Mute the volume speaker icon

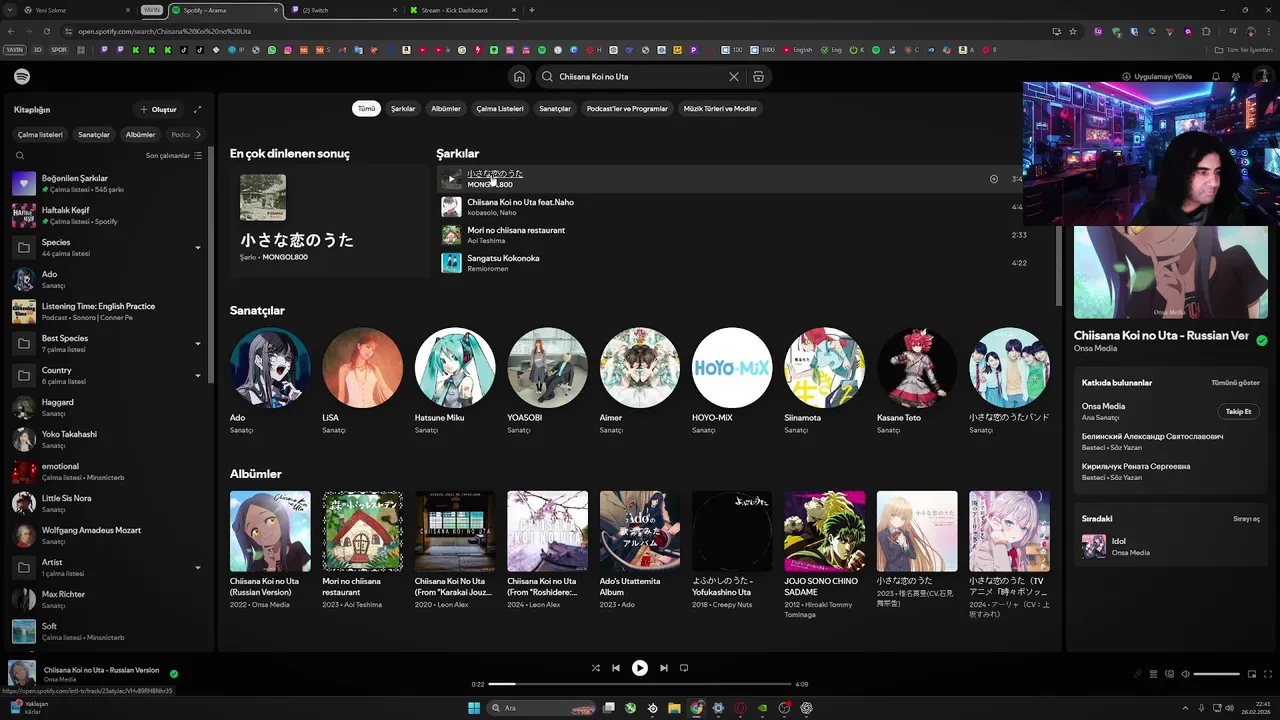(x=1185, y=674)
